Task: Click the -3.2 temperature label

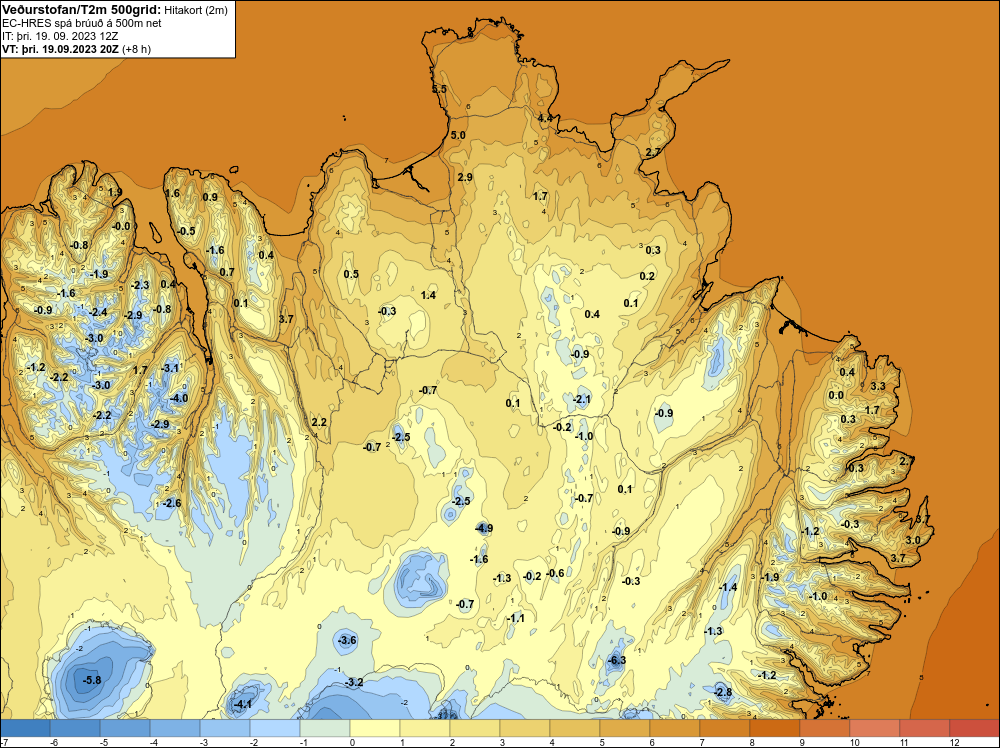Action: [x=353, y=682]
